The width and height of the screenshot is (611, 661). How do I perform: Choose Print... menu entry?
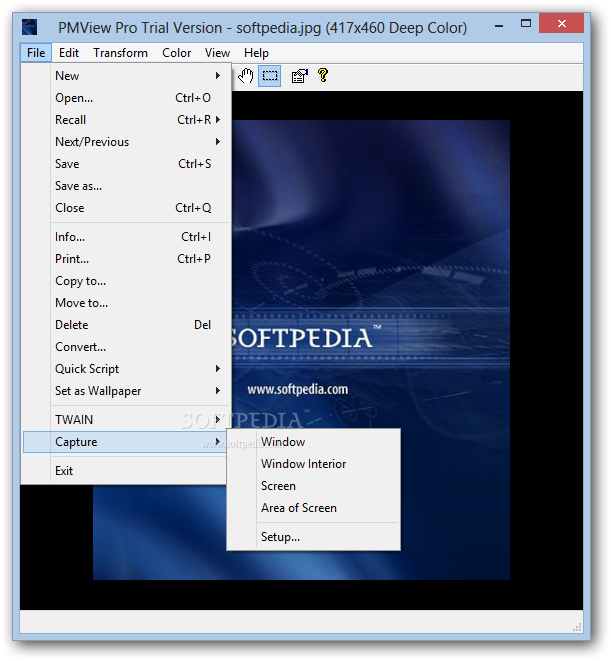pos(127,259)
